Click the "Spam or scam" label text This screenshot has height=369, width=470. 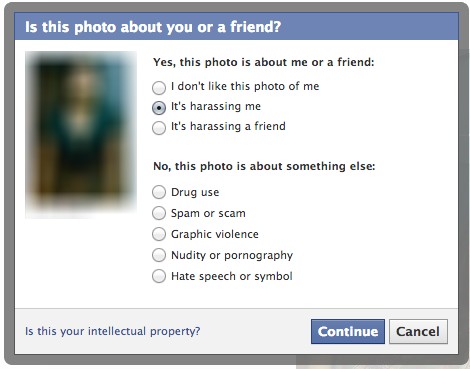[208, 213]
